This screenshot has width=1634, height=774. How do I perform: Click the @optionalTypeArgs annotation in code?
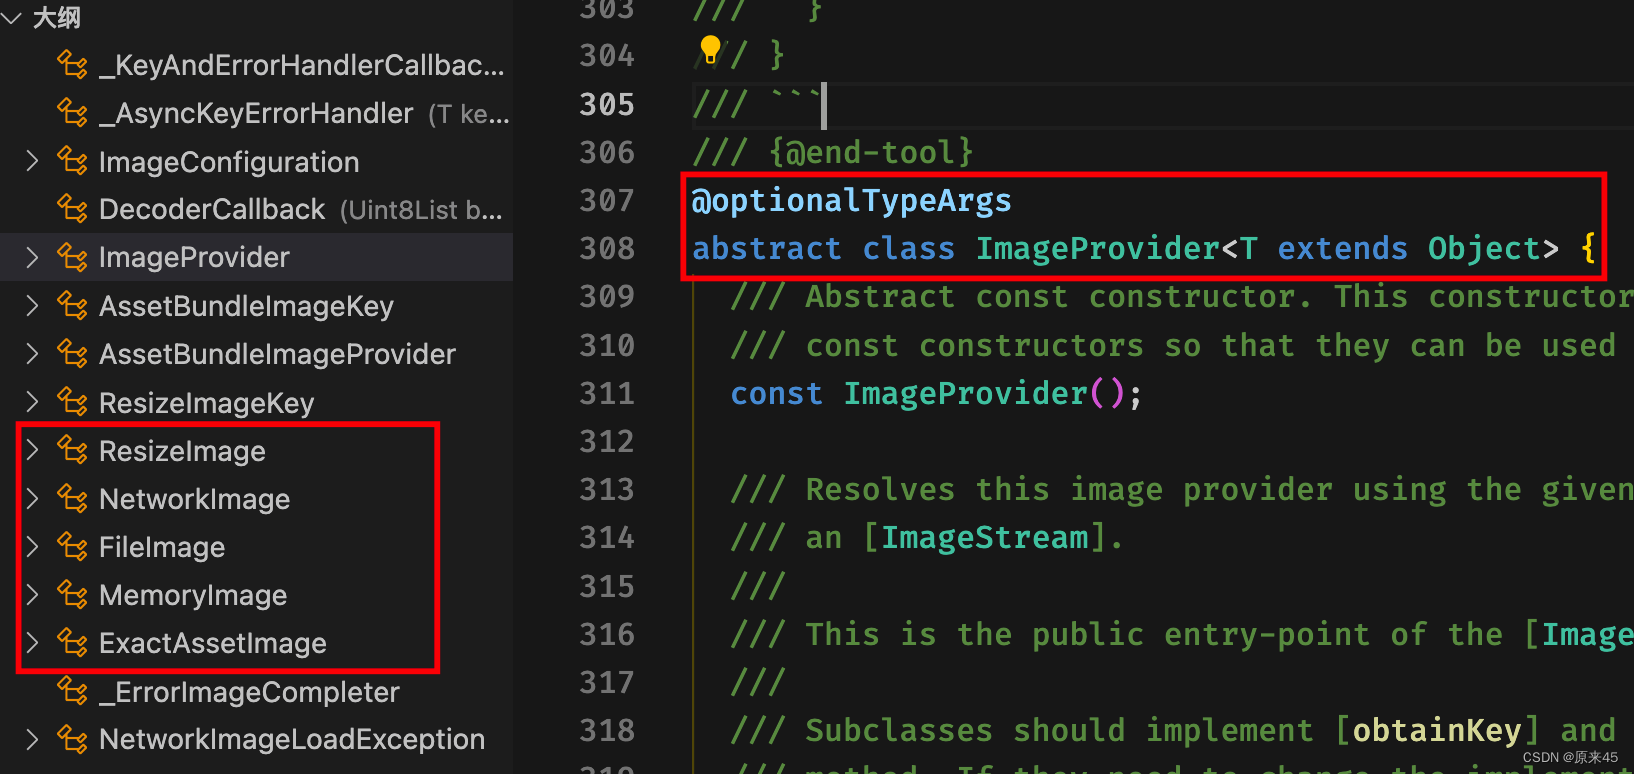click(851, 201)
